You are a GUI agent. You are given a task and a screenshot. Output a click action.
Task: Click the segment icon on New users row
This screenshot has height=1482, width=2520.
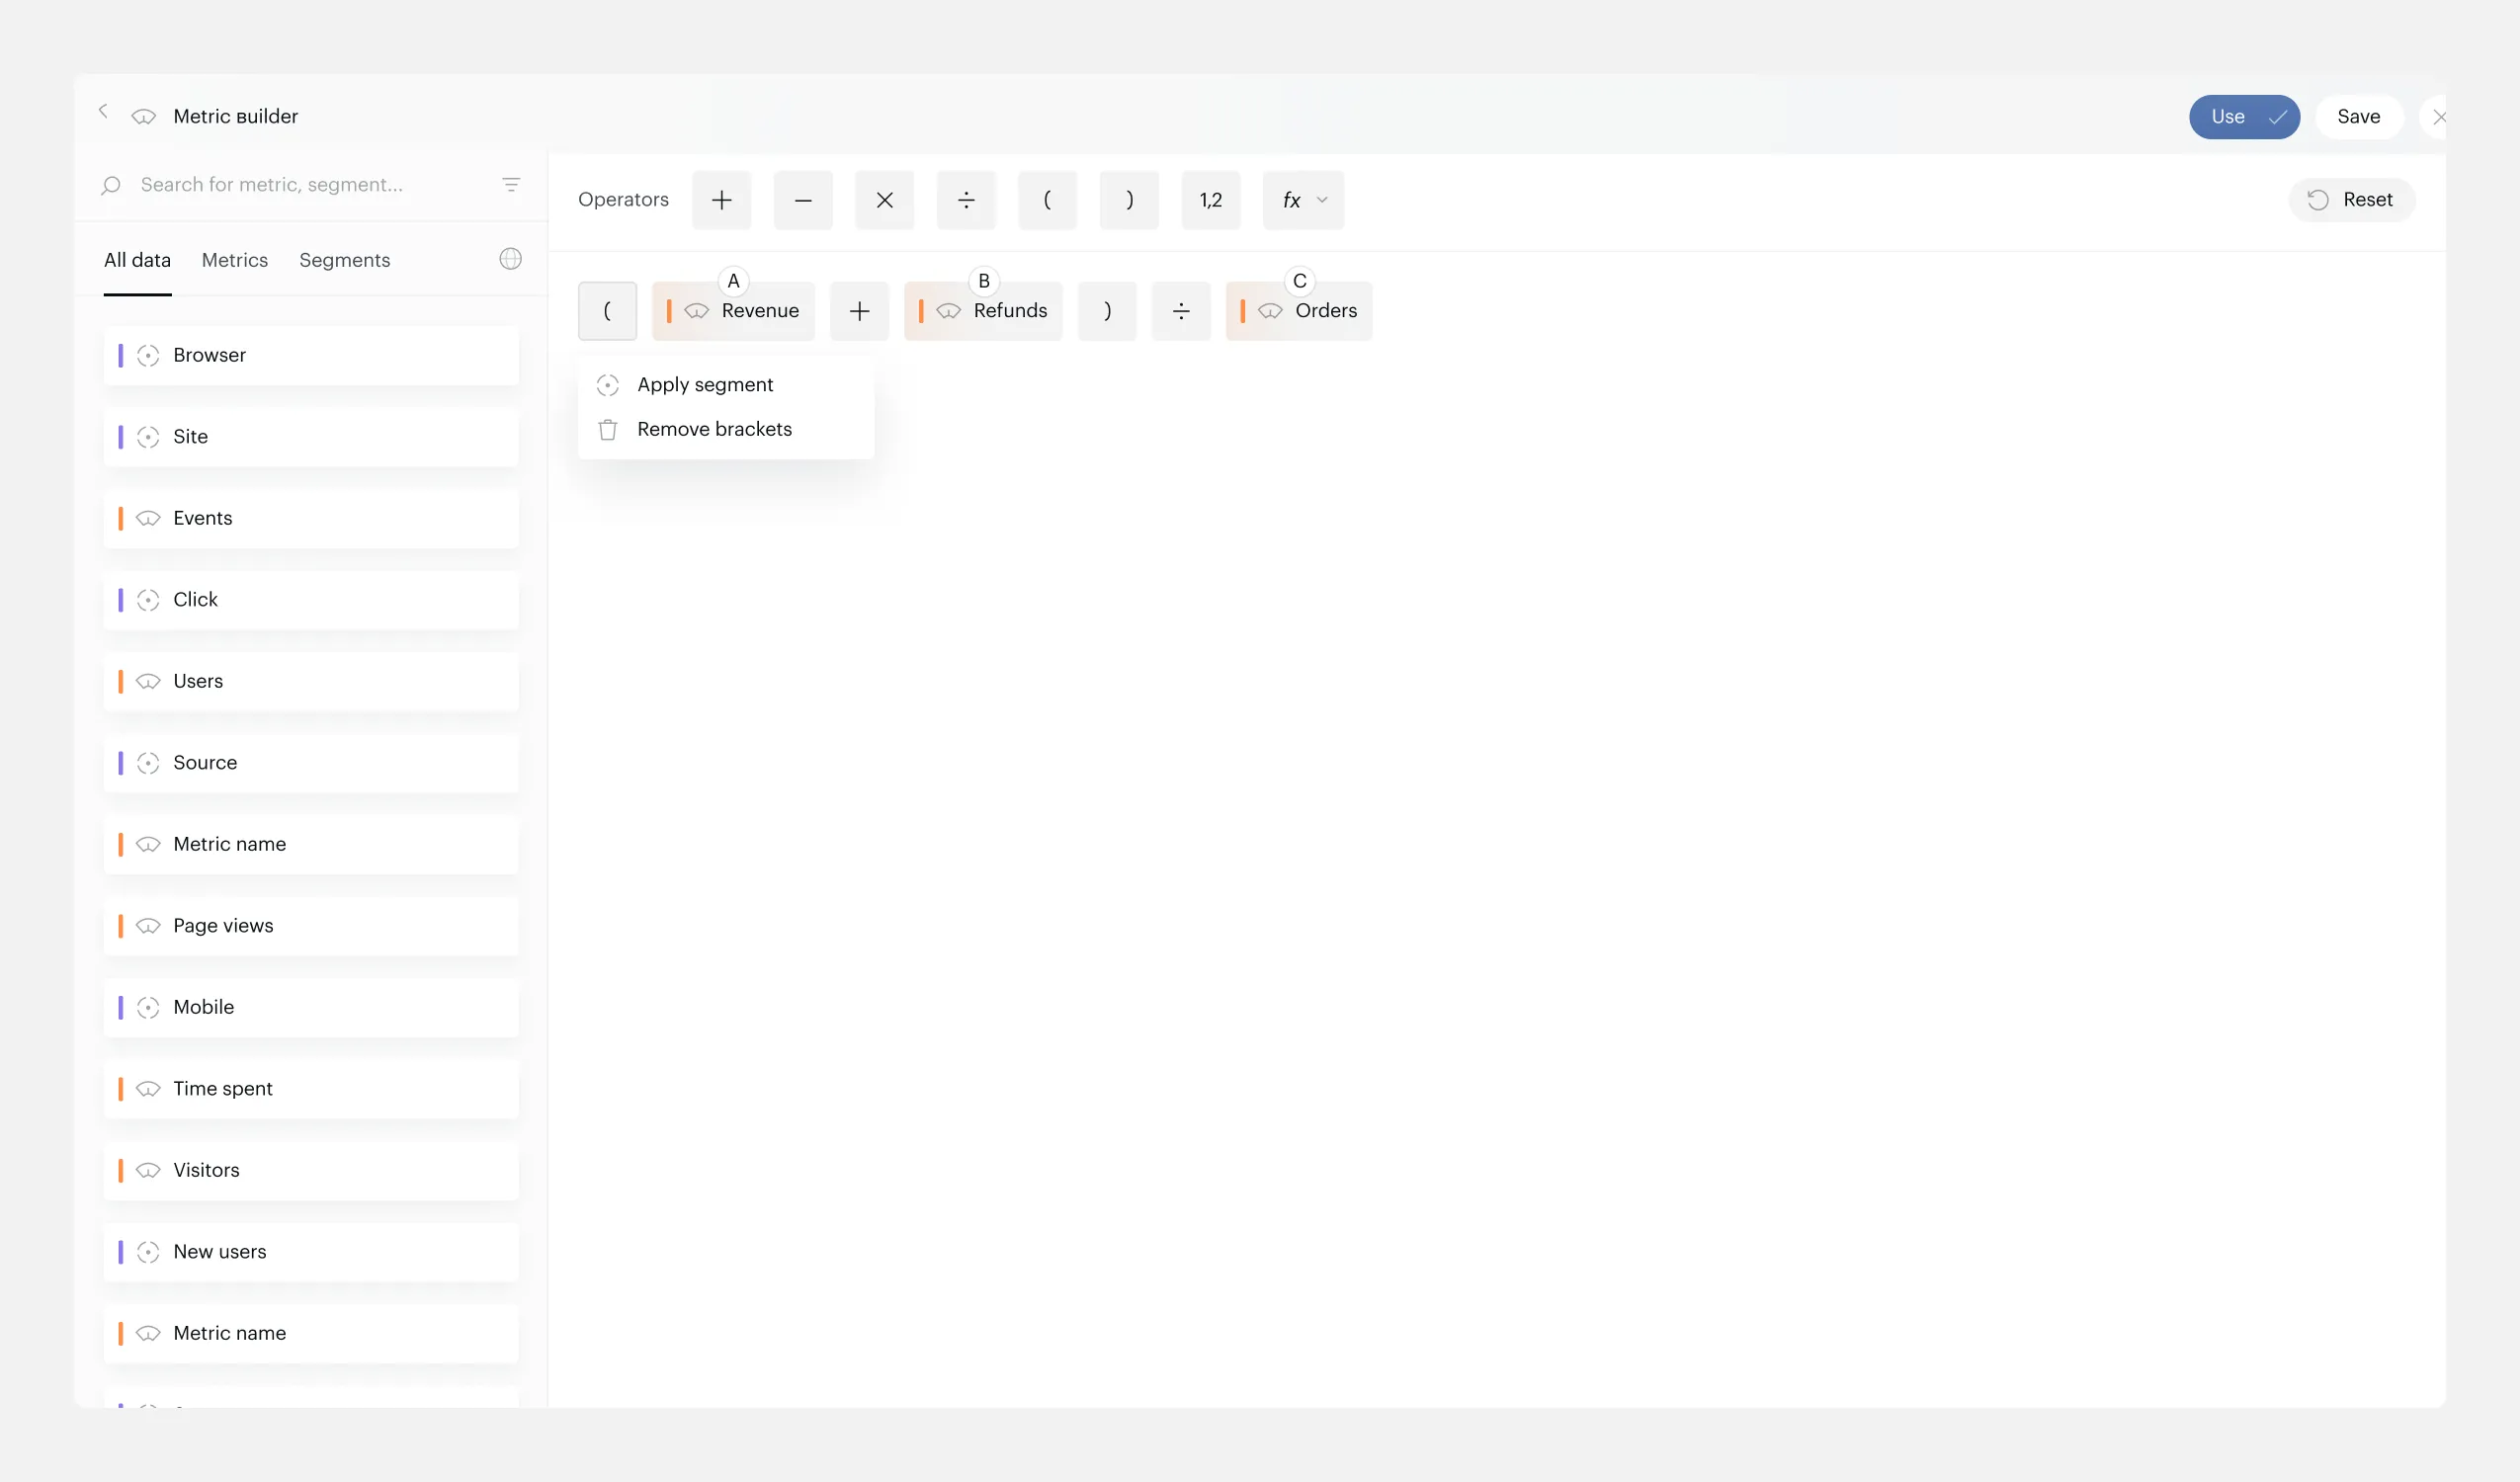tap(148, 1253)
